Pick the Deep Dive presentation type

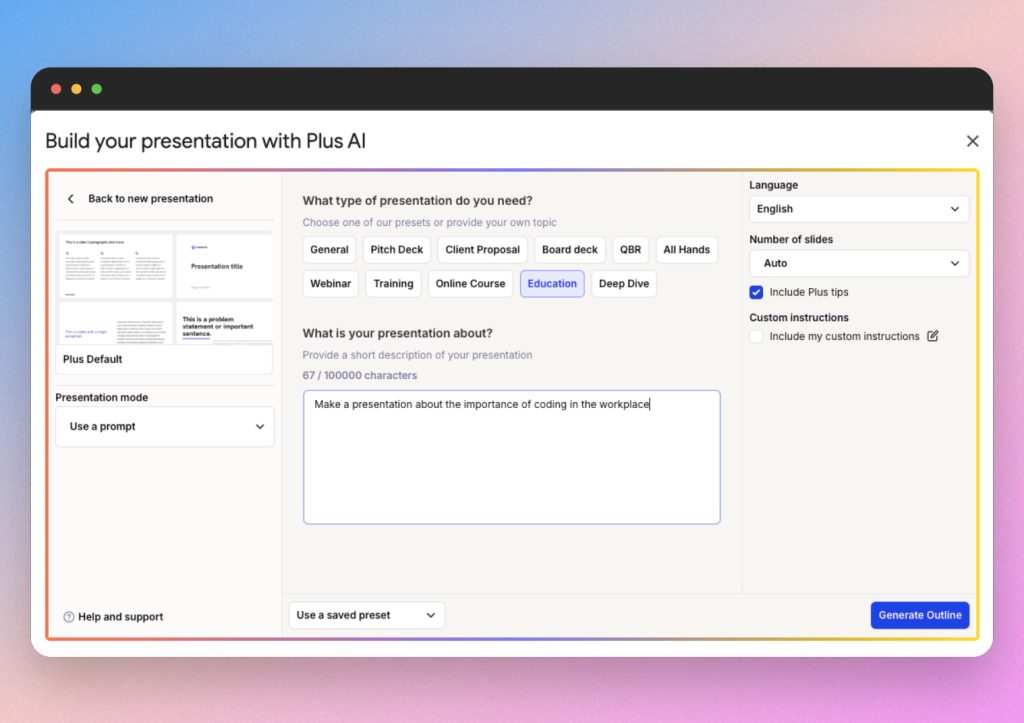(623, 284)
